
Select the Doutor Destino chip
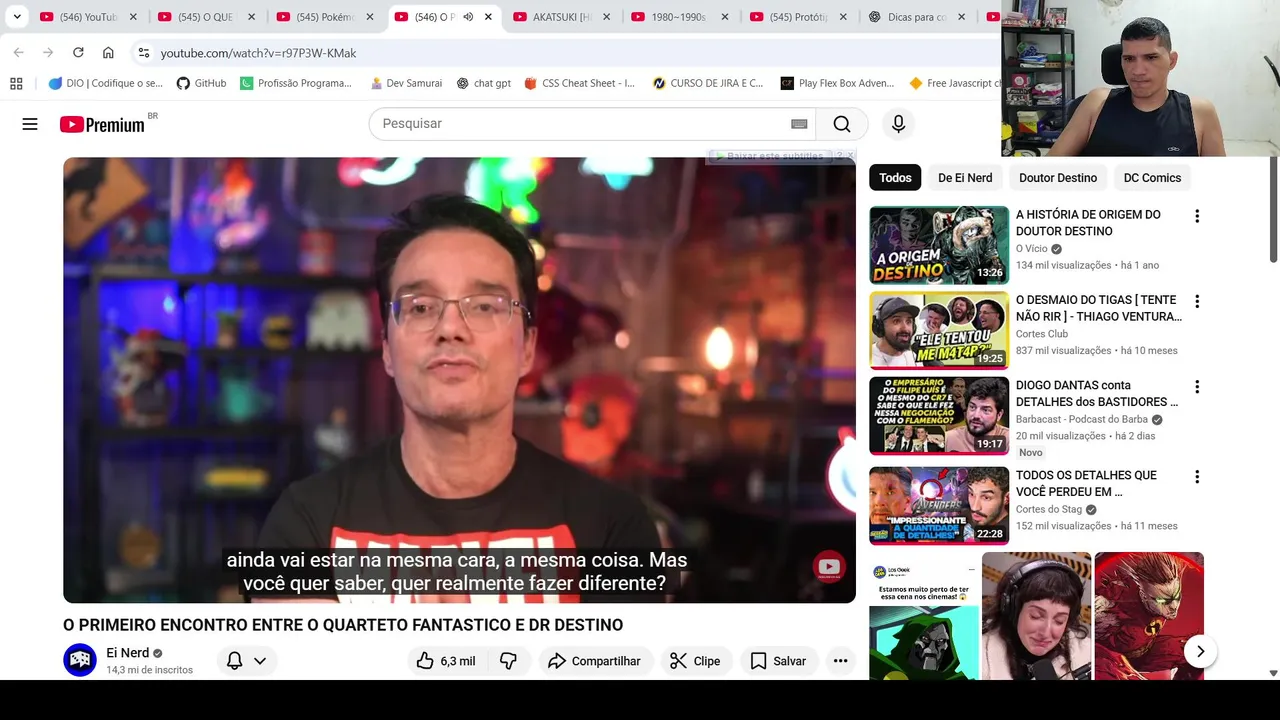click(x=1058, y=178)
